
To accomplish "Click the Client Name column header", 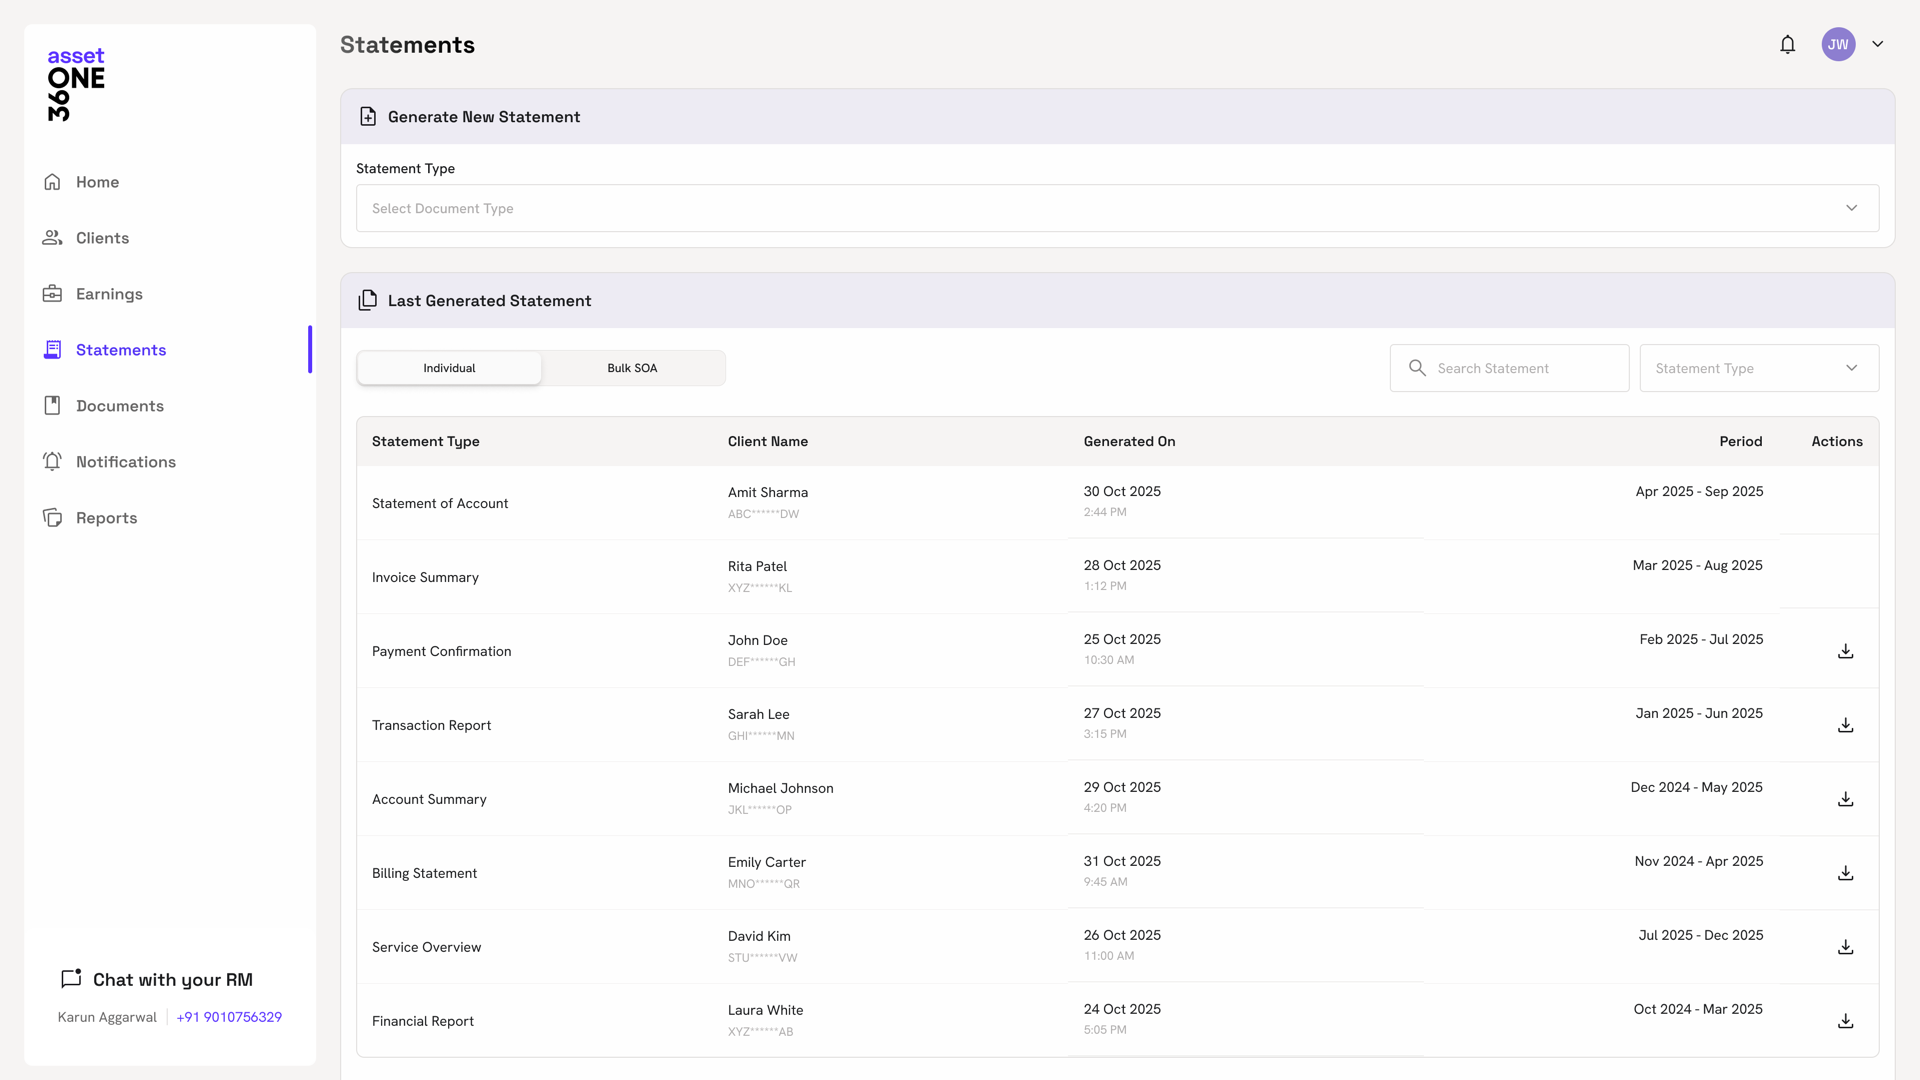I will (767, 441).
